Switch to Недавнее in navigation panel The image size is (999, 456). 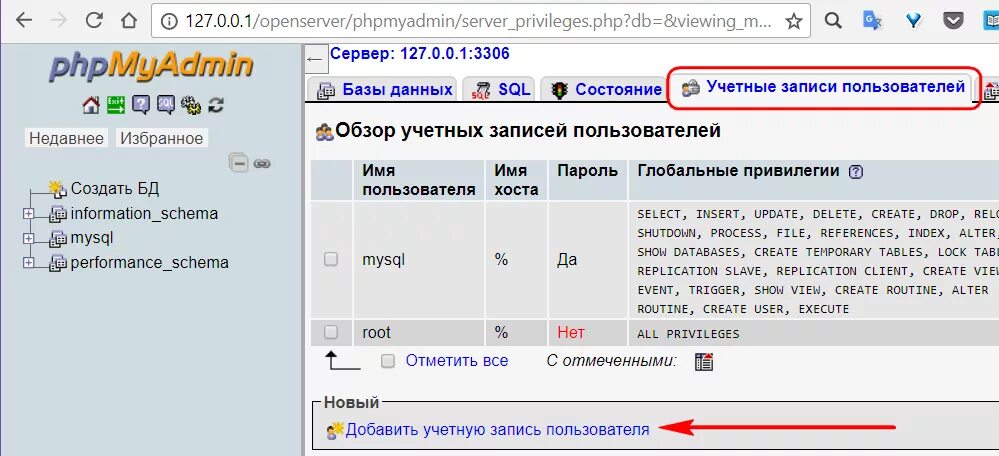[x=66, y=138]
